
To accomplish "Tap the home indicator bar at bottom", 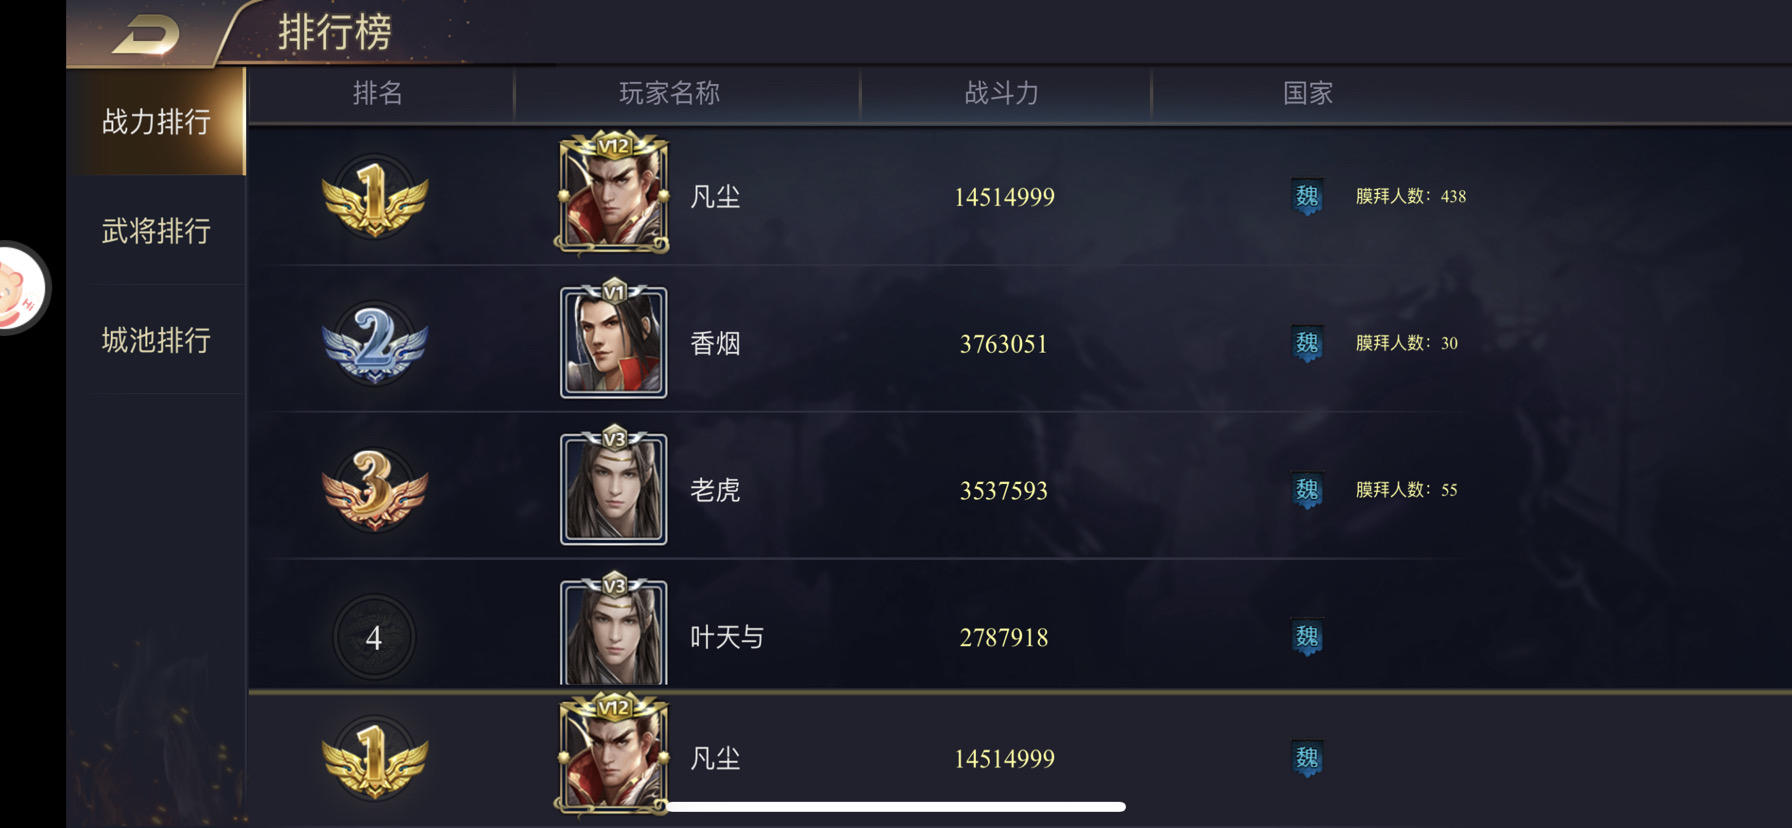I will tap(896, 807).
